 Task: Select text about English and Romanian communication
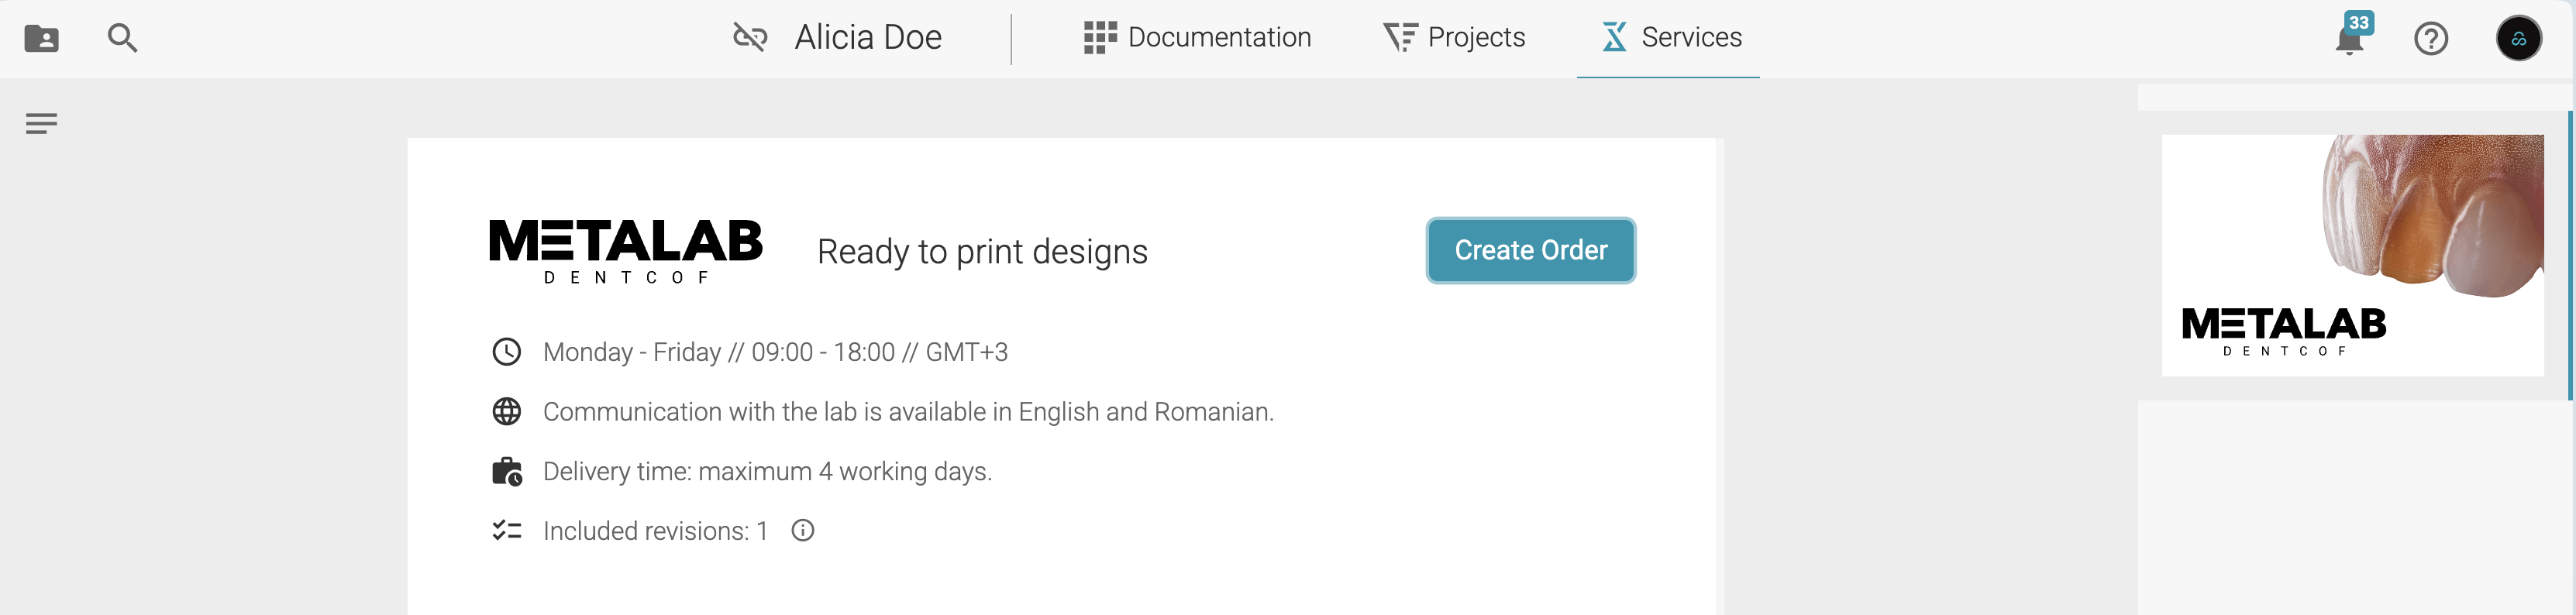coord(908,412)
